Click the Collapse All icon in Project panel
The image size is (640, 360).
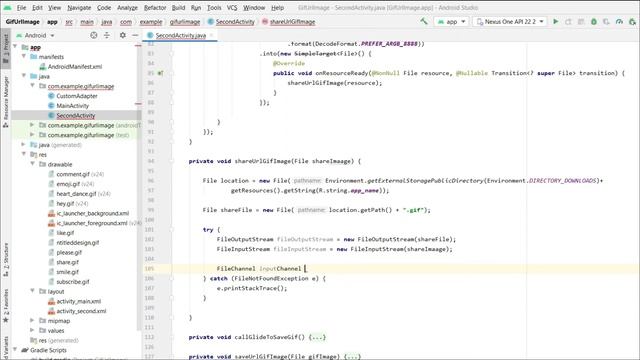(x=107, y=36)
